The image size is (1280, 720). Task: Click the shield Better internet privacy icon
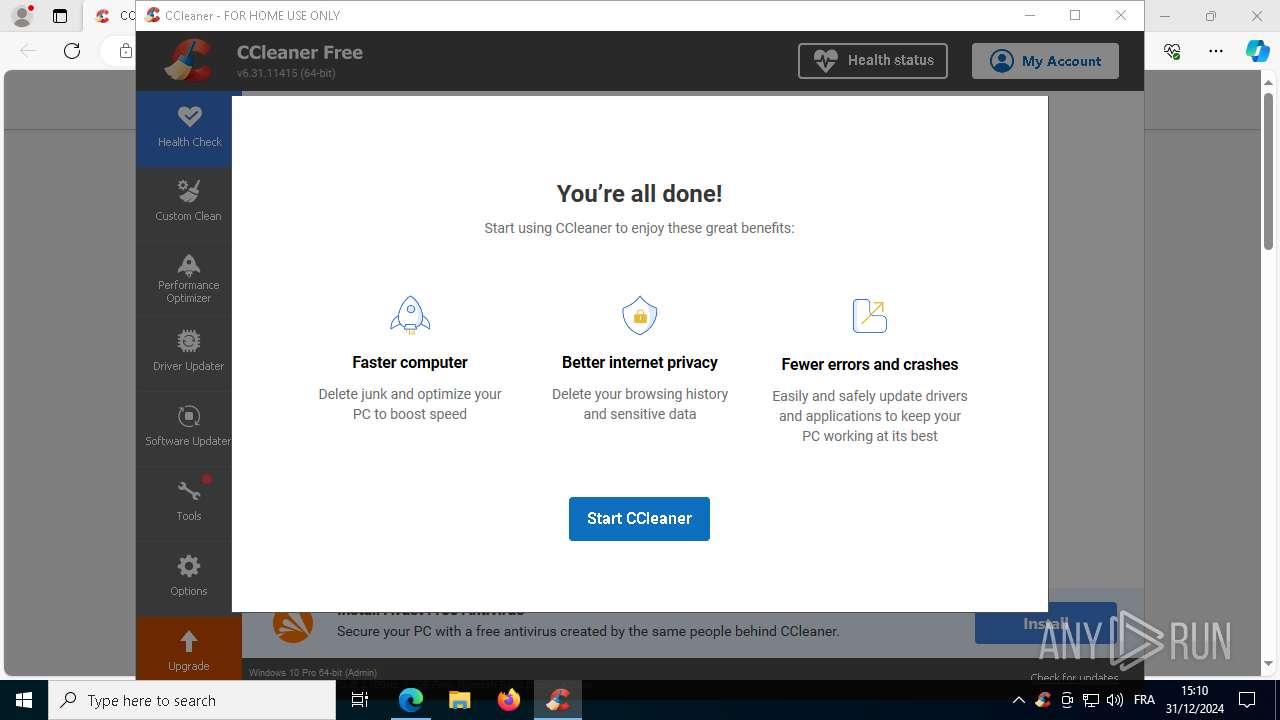pos(640,315)
